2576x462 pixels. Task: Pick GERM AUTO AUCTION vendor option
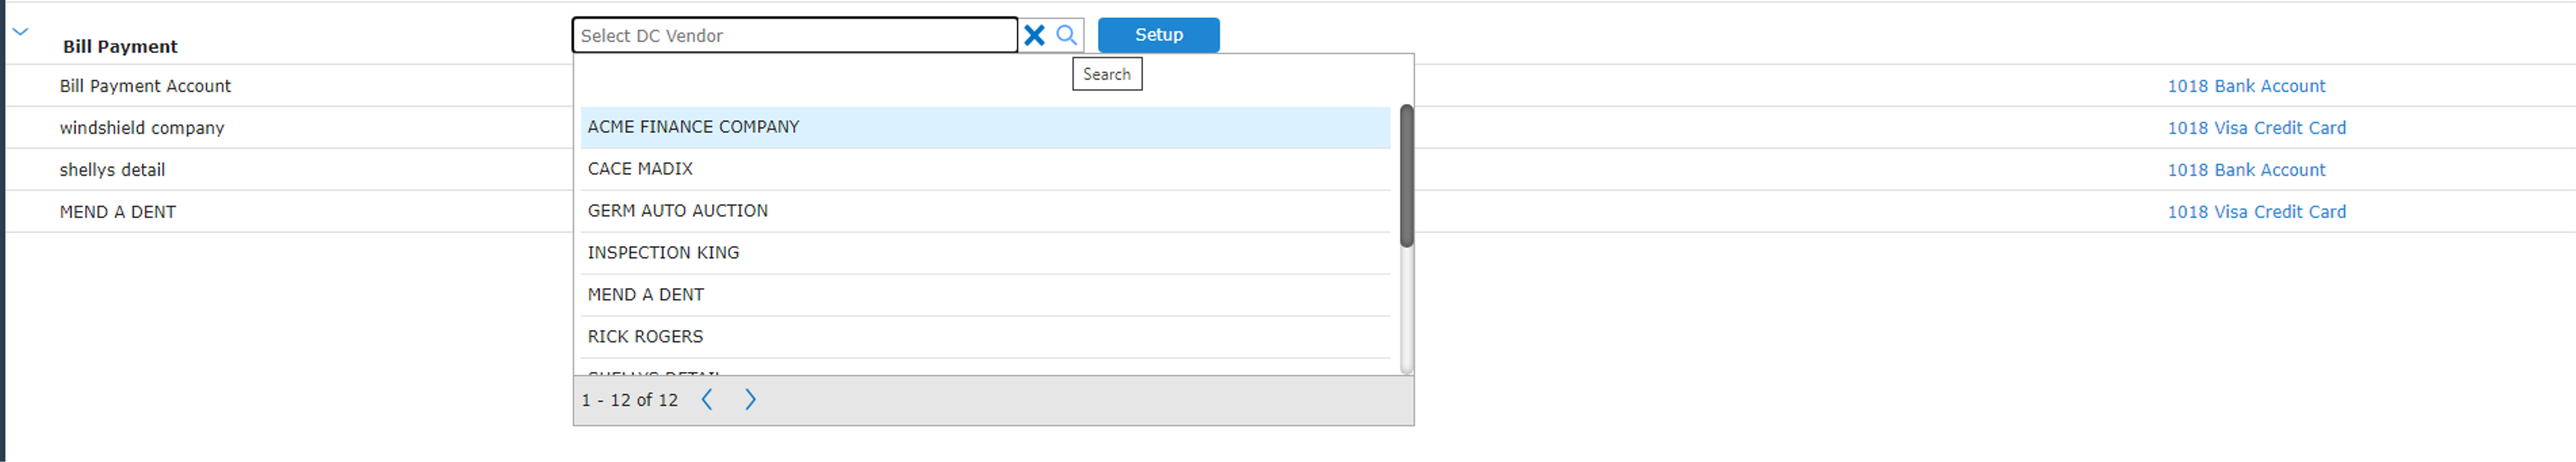985,211
